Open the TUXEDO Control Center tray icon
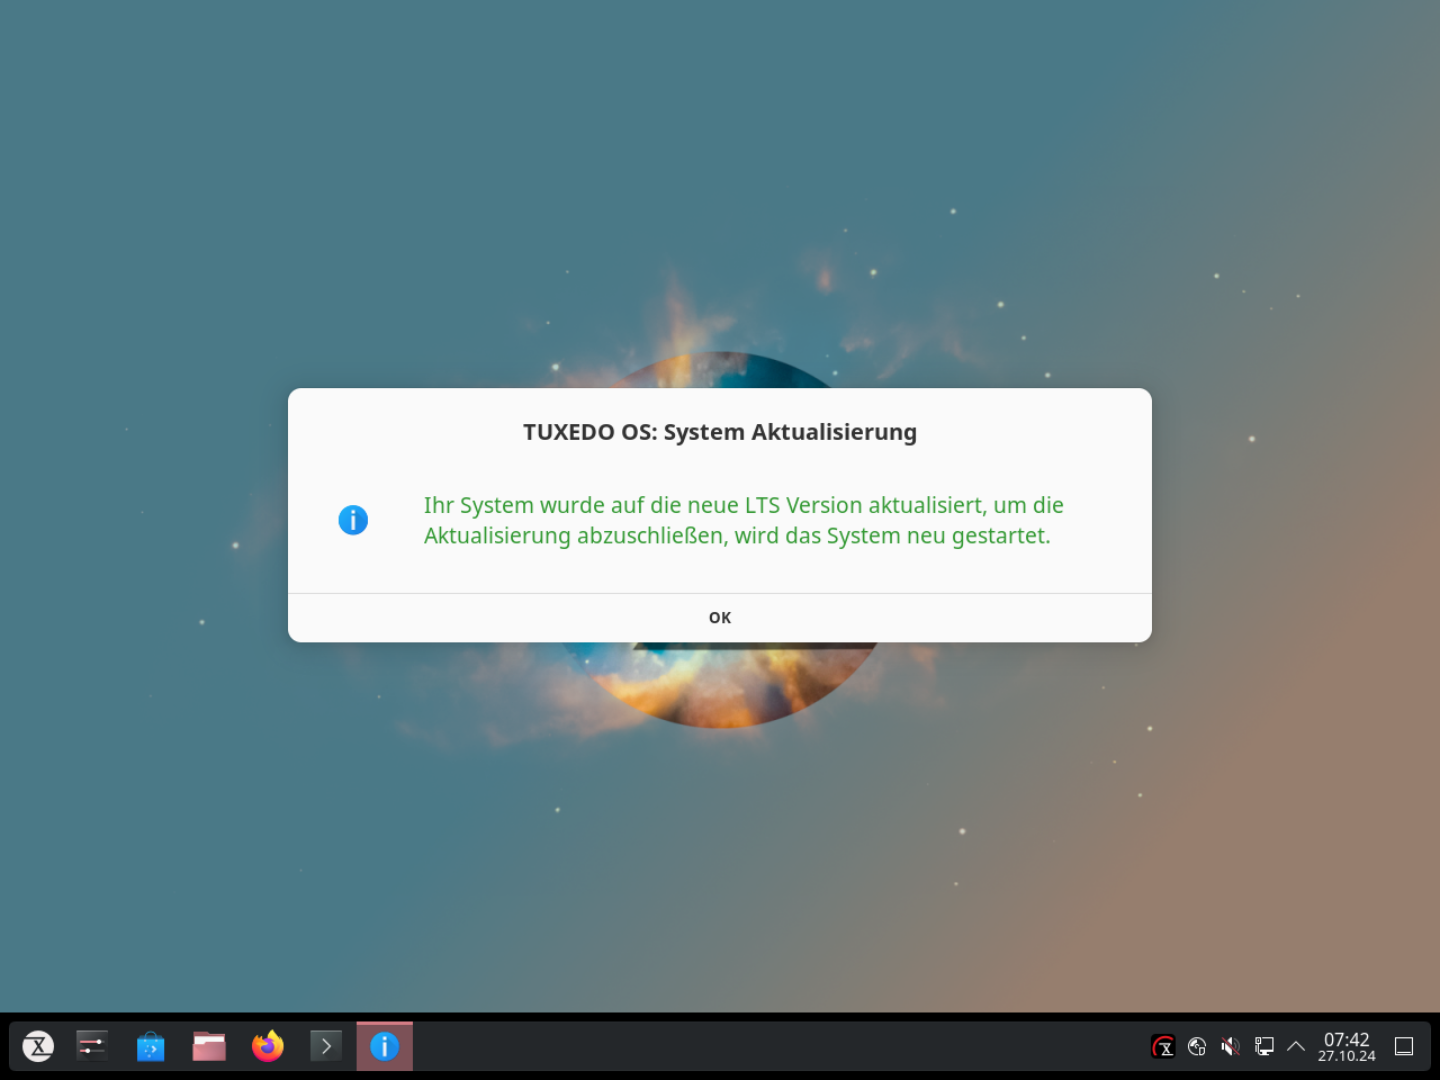The width and height of the screenshot is (1440, 1080). (x=1163, y=1046)
